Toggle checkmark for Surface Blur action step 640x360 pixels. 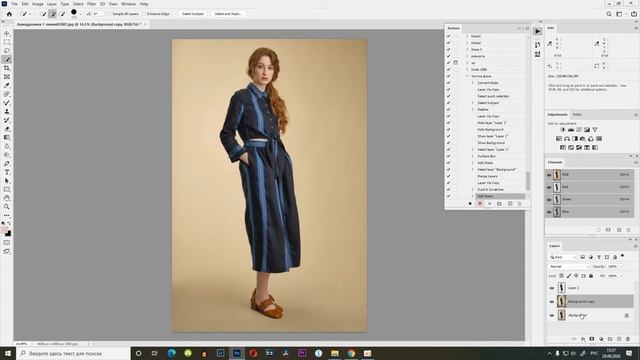(x=449, y=156)
